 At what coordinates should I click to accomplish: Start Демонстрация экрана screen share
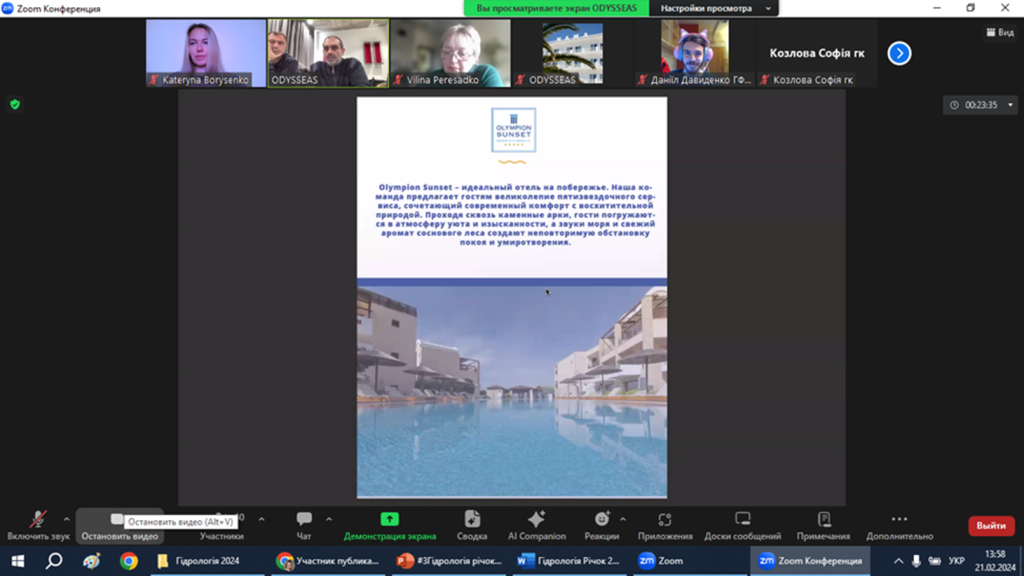coord(389,525)
